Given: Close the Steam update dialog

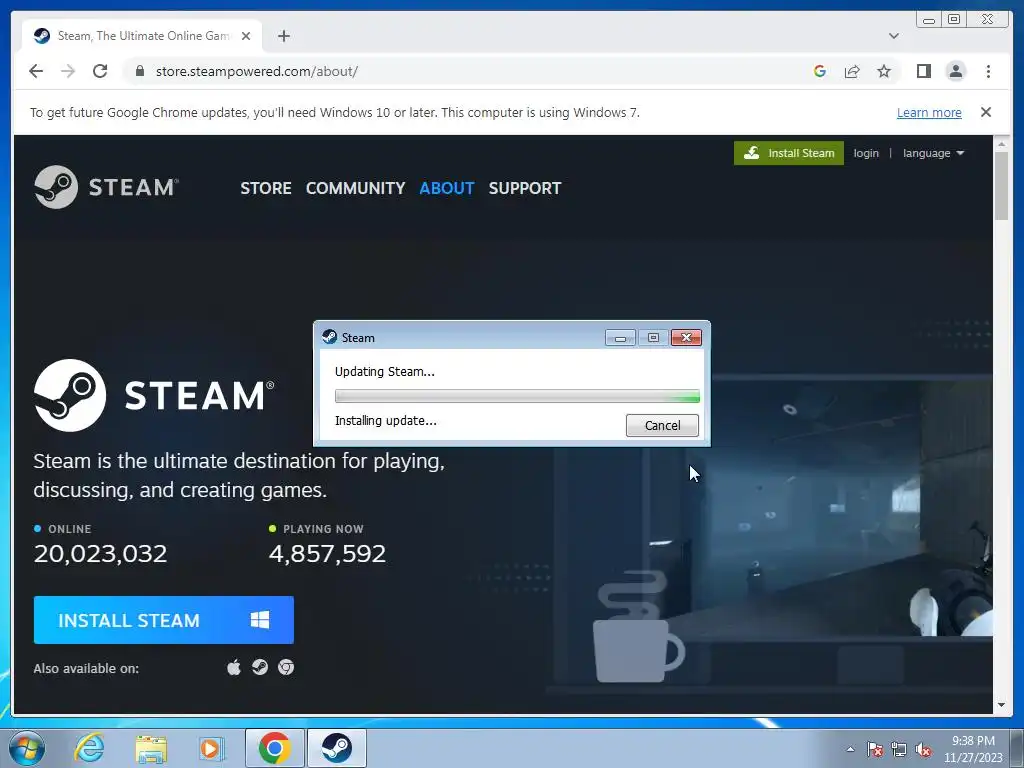Looking at the screenshot, I should 686,338.
